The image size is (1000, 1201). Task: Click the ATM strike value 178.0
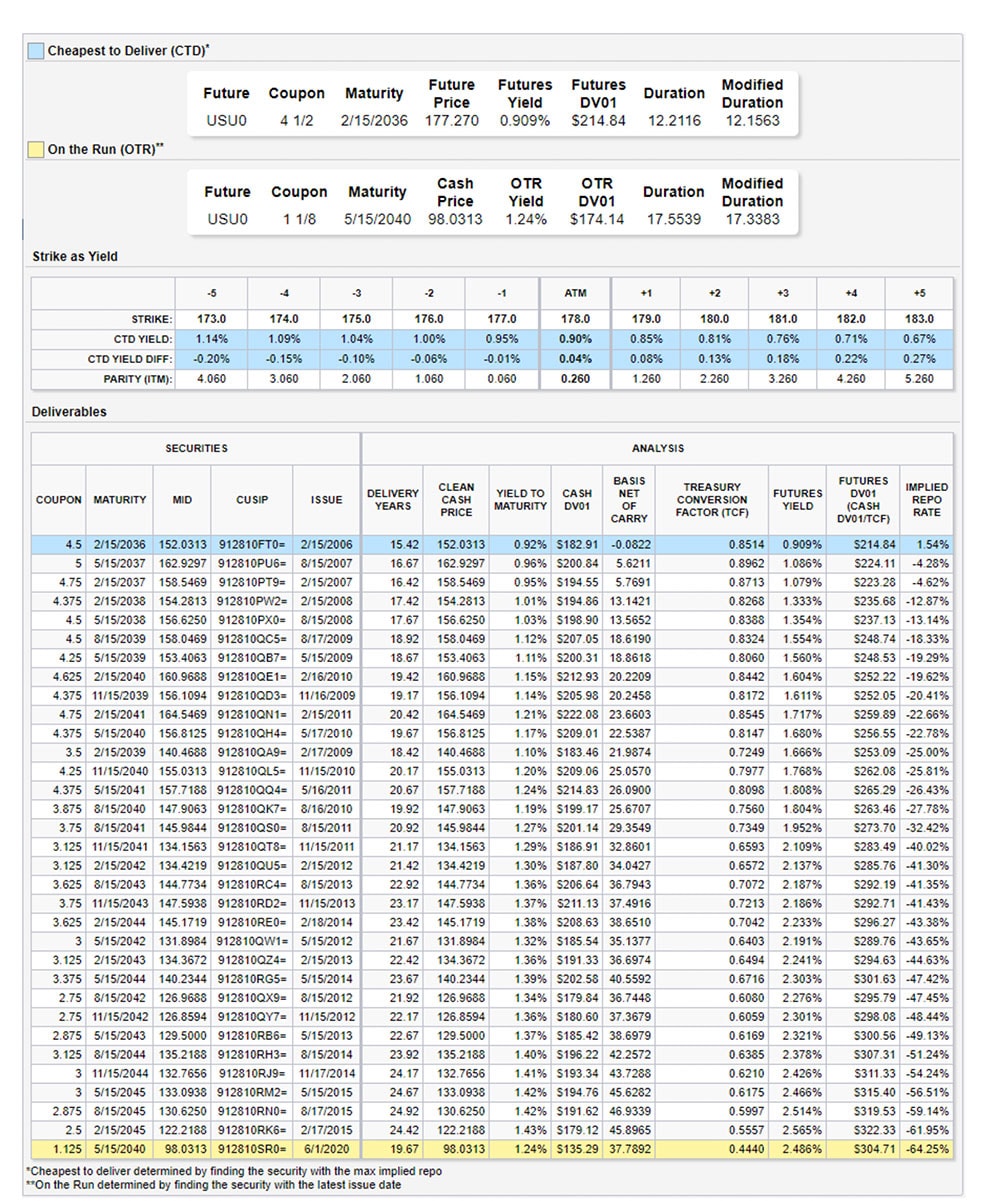coord(575,319)
